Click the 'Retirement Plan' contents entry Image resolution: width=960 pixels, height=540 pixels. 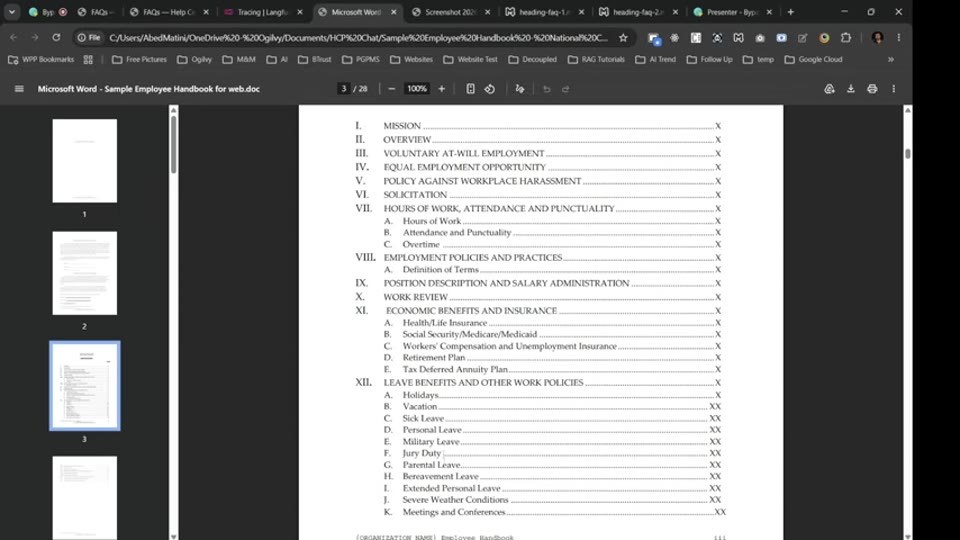point(433,358)
